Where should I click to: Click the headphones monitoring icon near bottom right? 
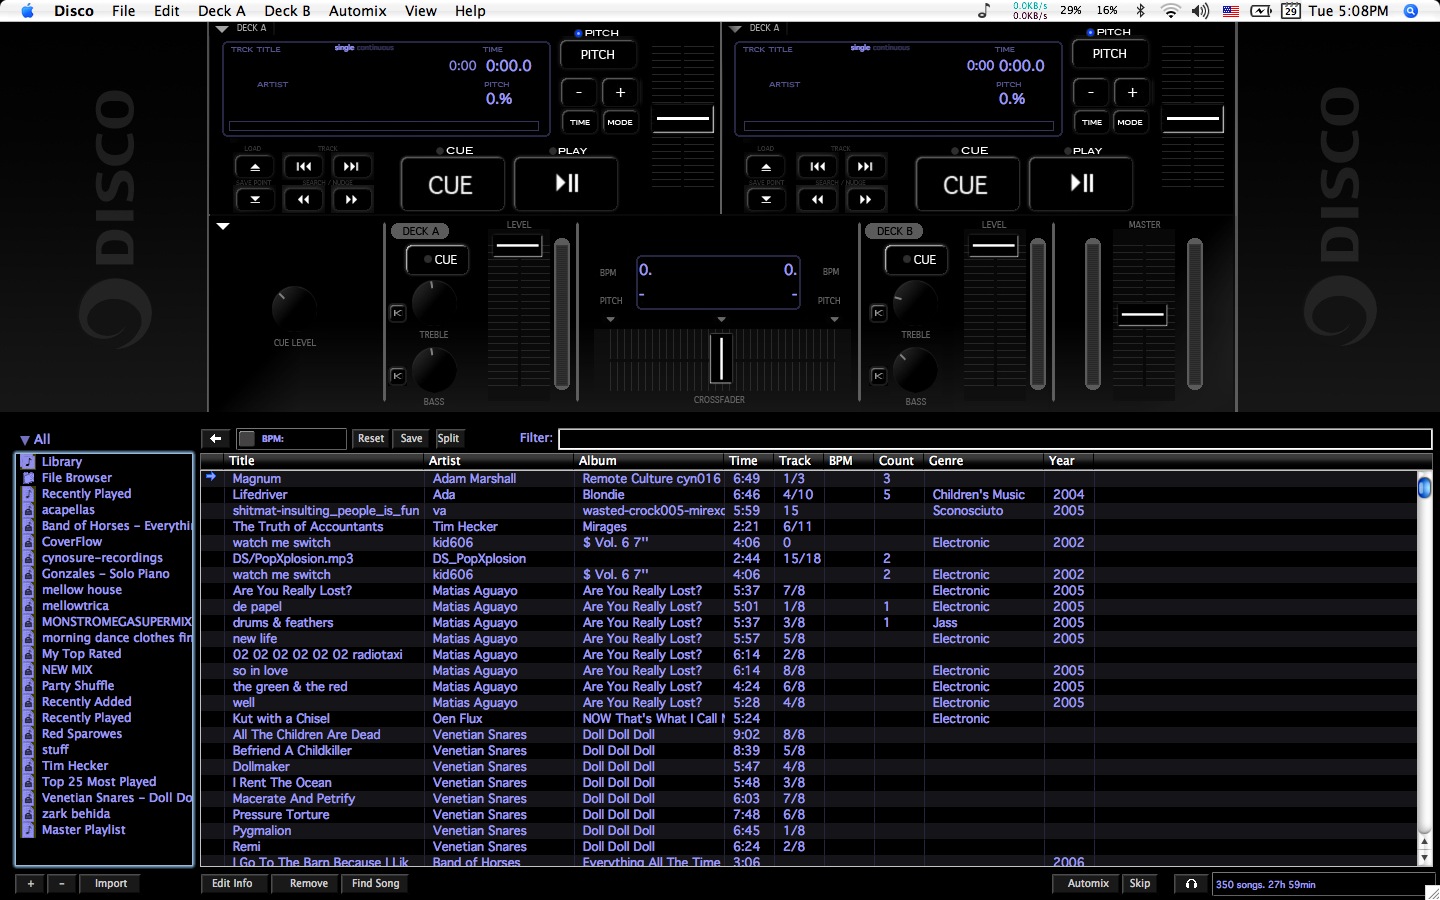[1191, 883]
